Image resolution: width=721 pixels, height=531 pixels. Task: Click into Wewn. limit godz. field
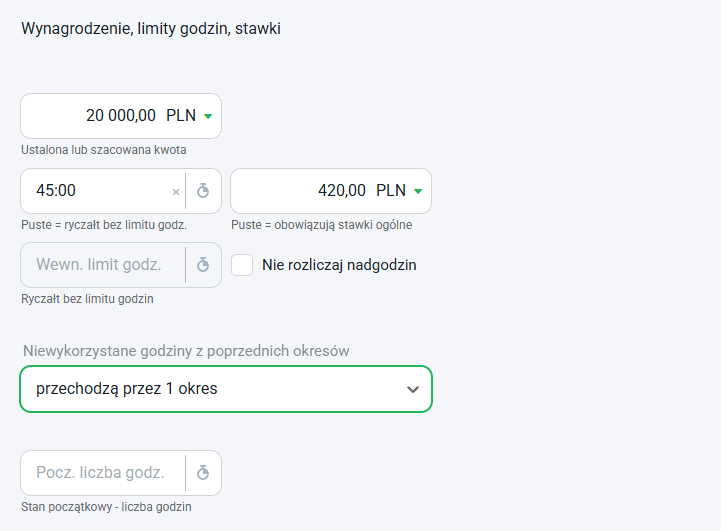[x=103, y=265]
